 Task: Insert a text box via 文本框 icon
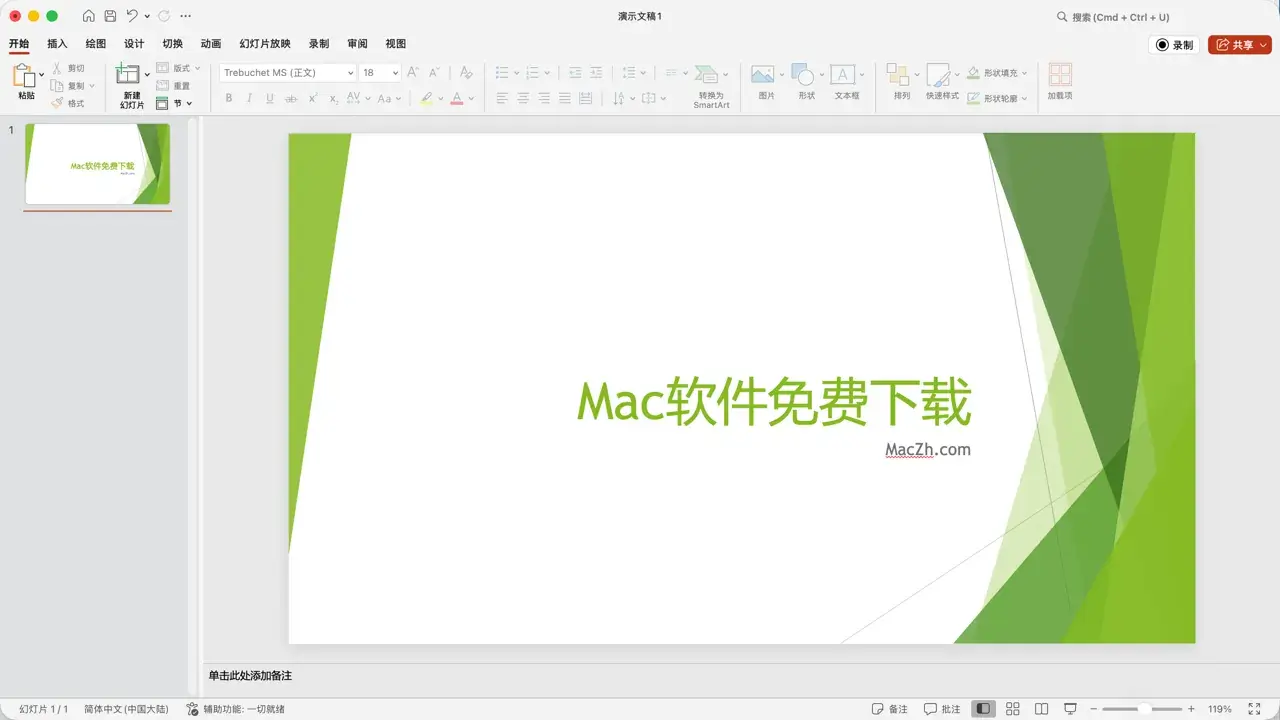pyautogui.click(x=843, y=75)
